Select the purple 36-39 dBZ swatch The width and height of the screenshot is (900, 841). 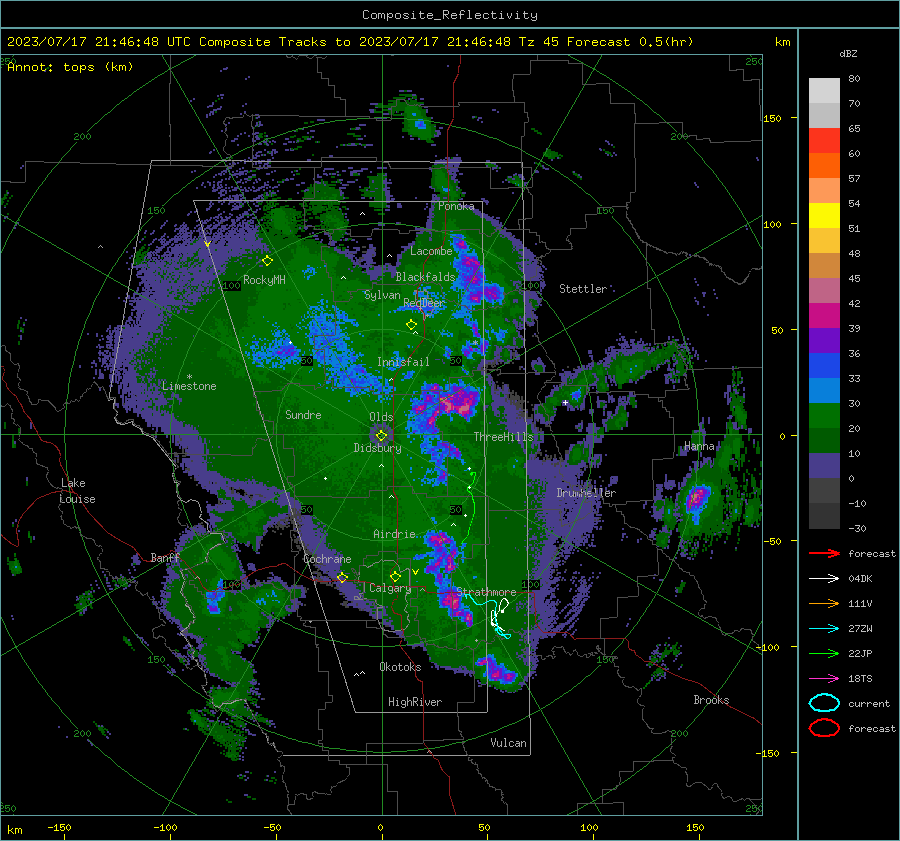[824, 340]
